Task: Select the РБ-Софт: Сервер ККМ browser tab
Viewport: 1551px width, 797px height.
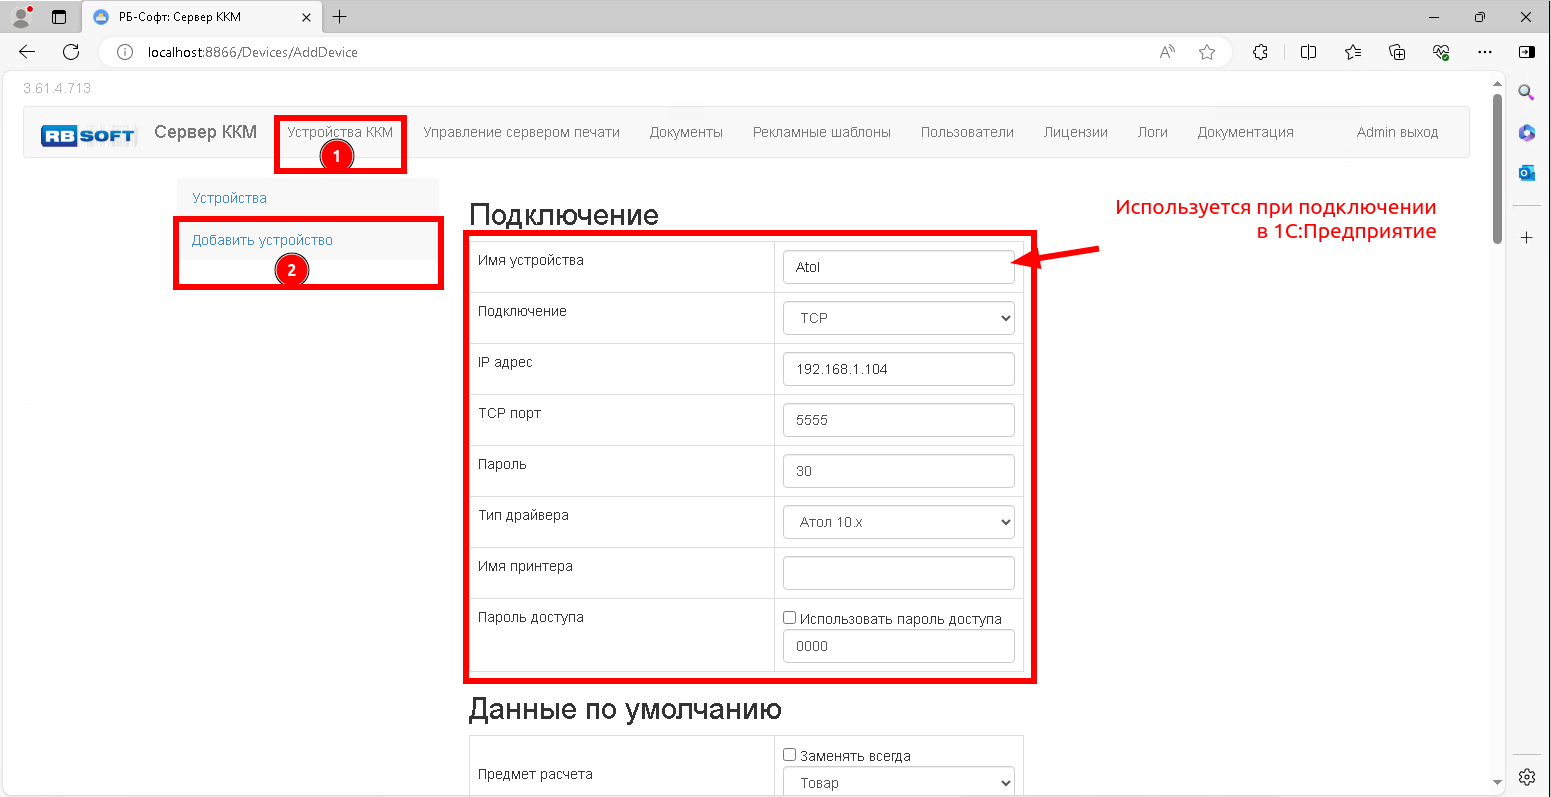Action: (203, 17)
